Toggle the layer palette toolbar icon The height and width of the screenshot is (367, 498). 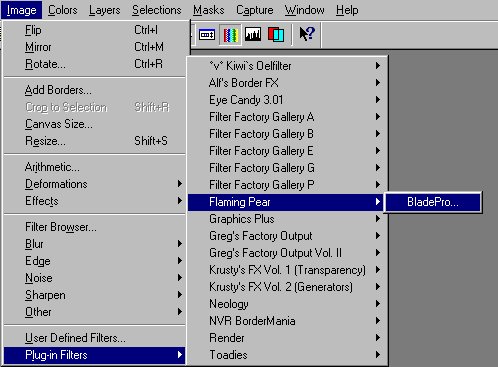pos(276,34)
